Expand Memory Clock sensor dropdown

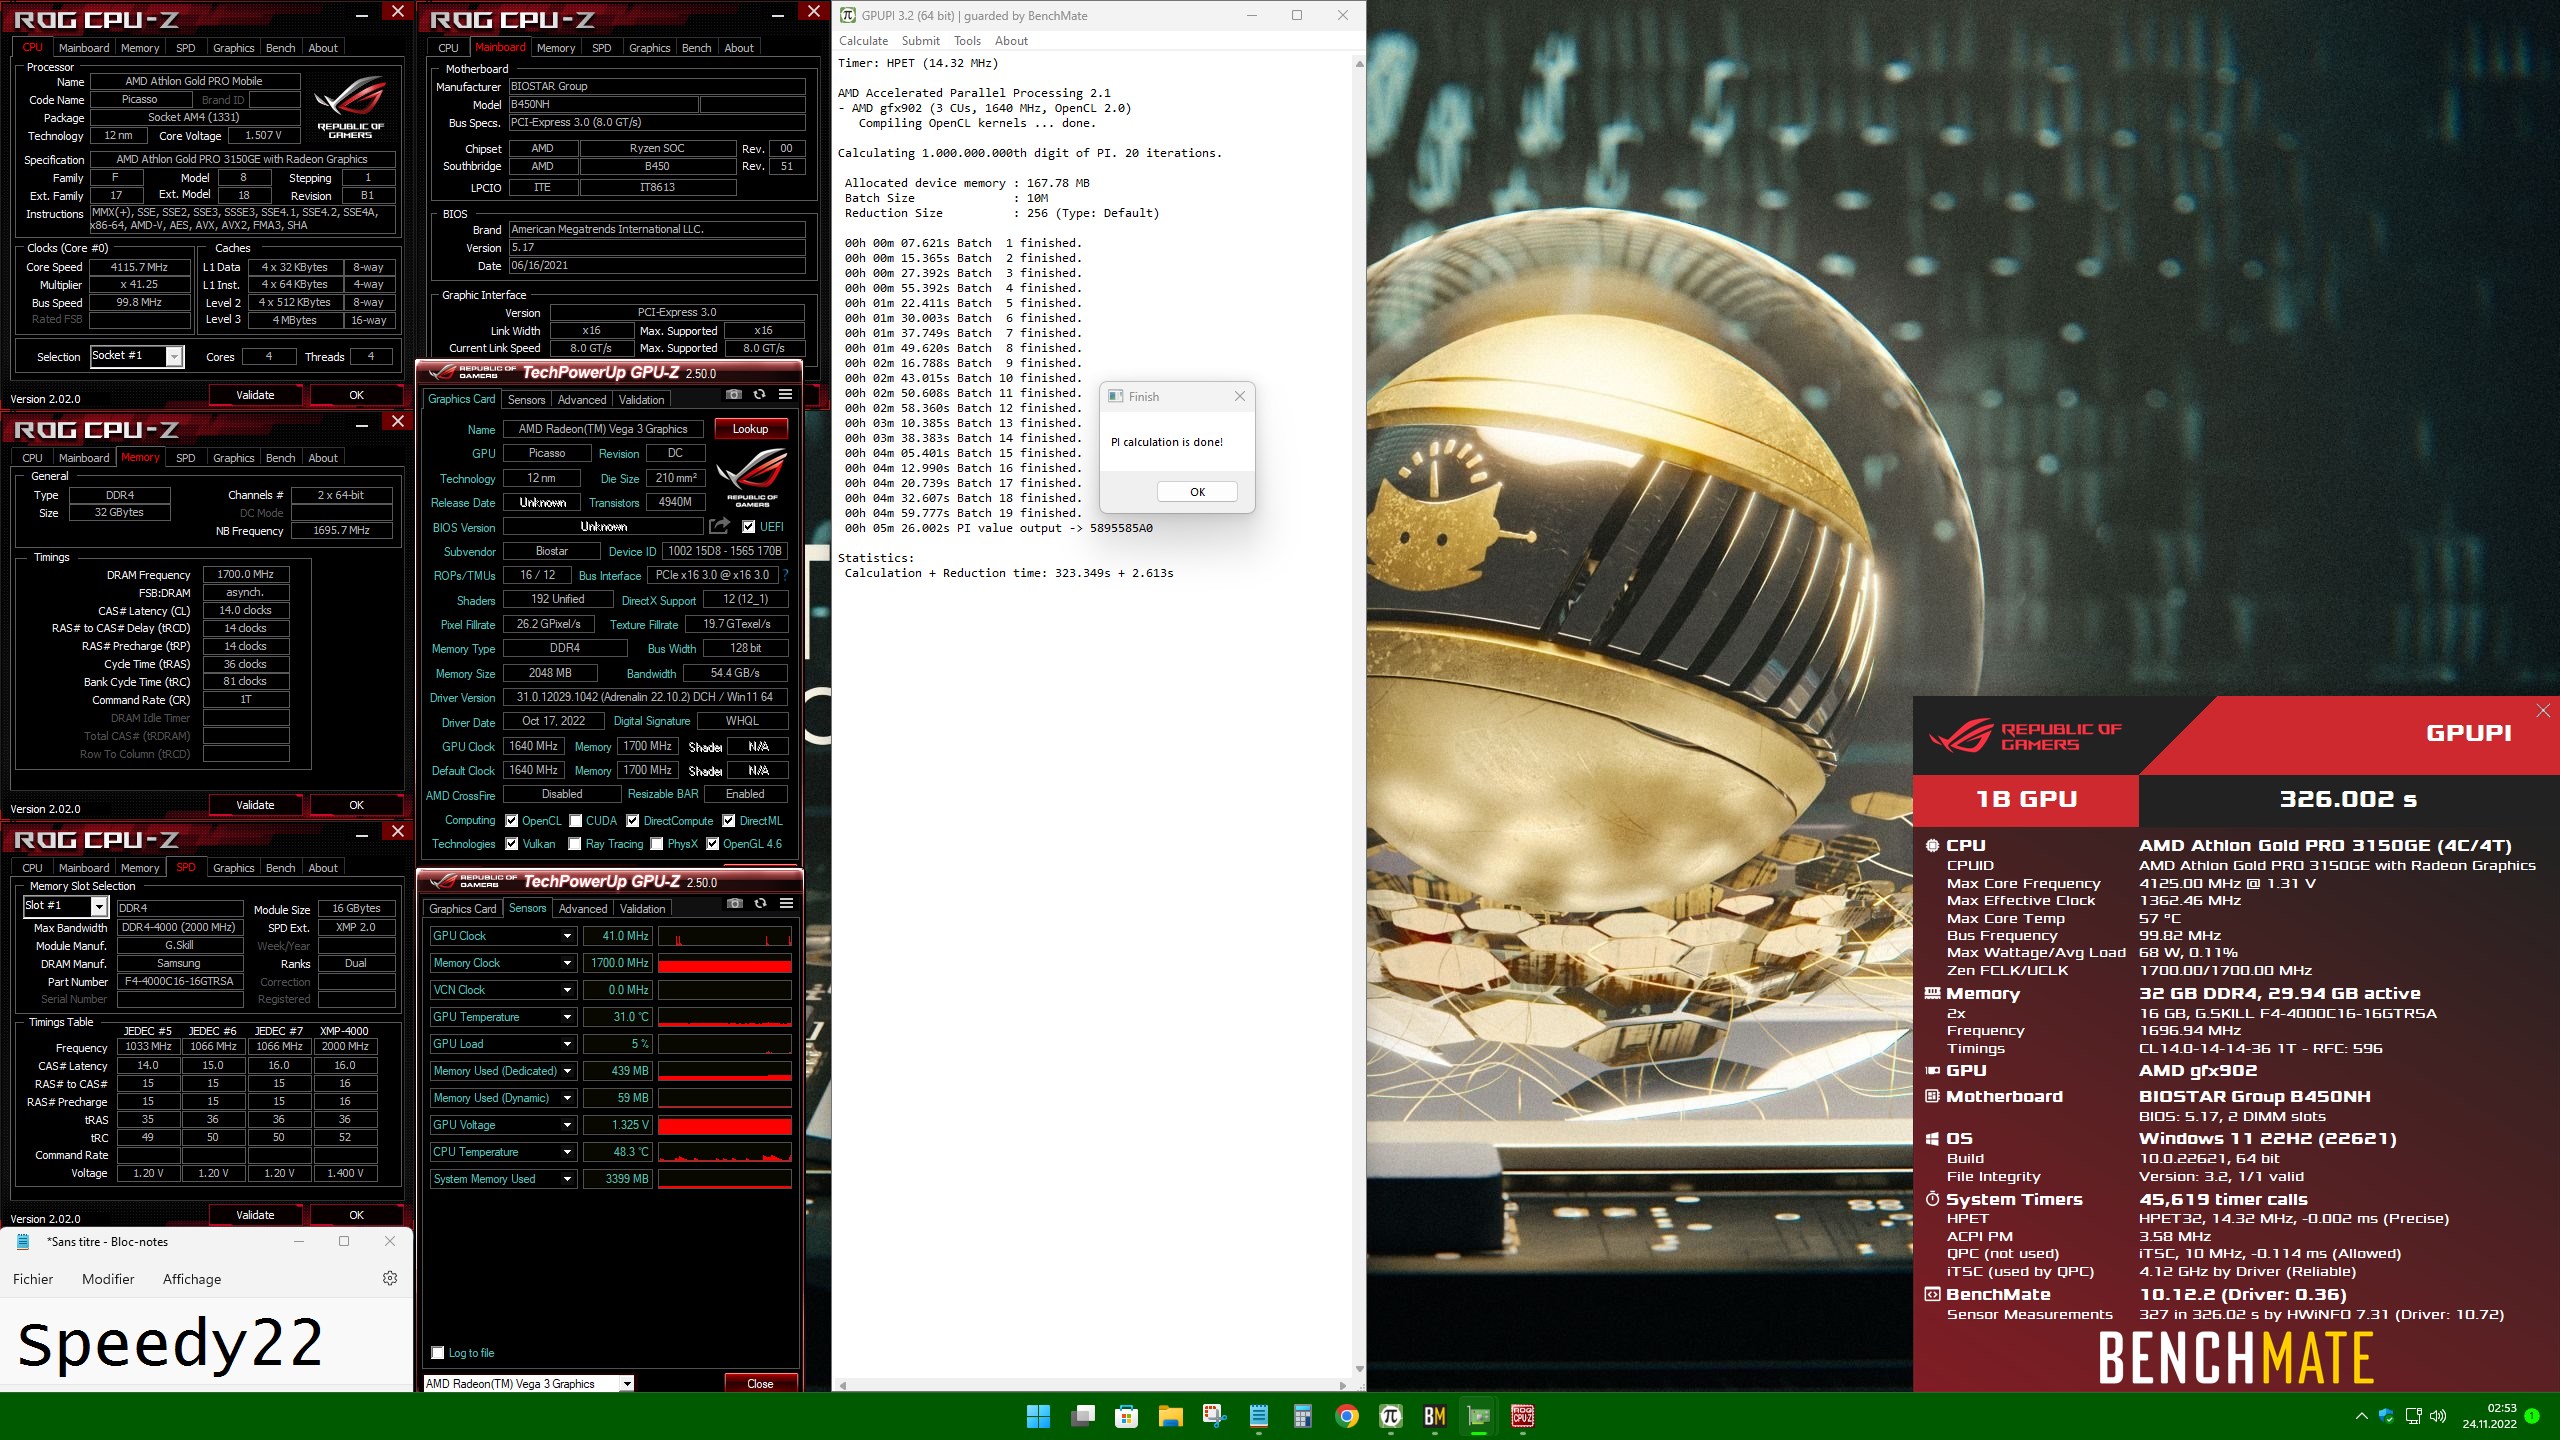click(567, 963)
